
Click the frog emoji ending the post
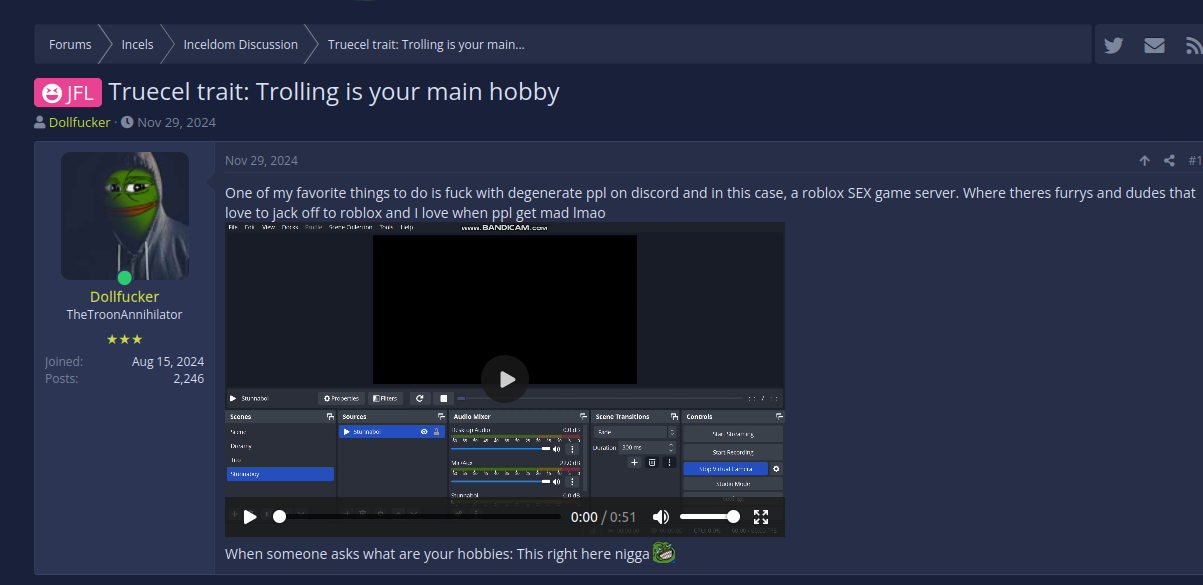click(664, 552)
